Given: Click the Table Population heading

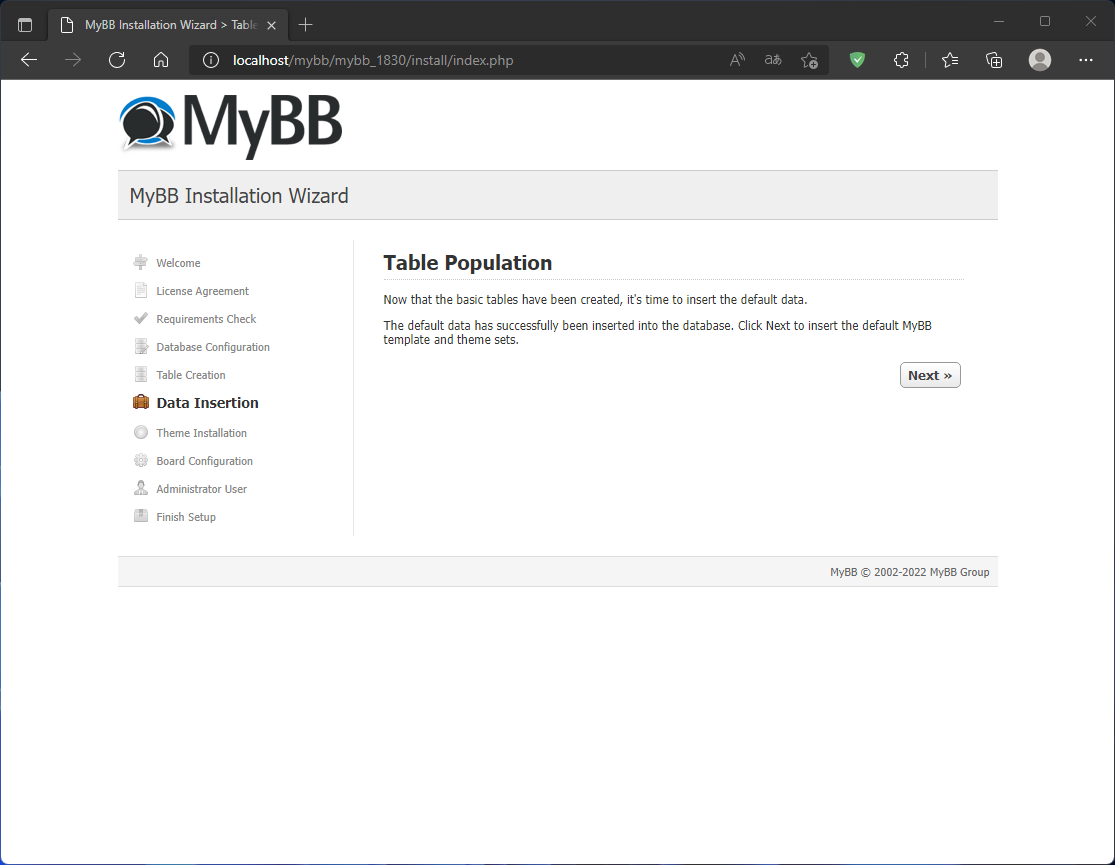Looking at the screenshot, I should pos(467,262).
